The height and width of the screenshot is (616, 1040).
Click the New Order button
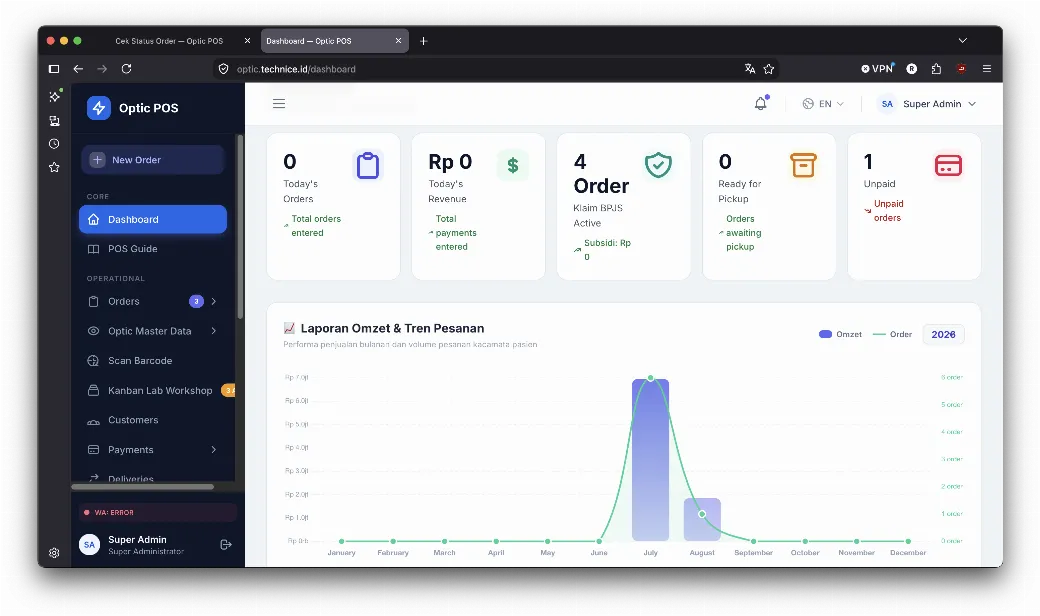(153, 160)
